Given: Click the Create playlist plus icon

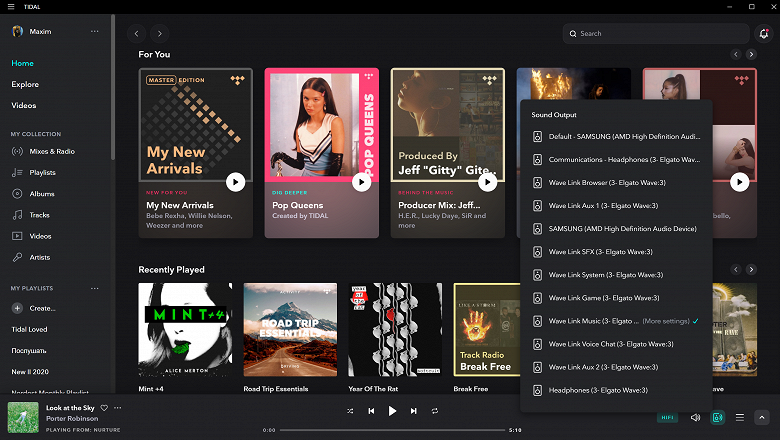Looking at the screenshot, I should [17, 308].
